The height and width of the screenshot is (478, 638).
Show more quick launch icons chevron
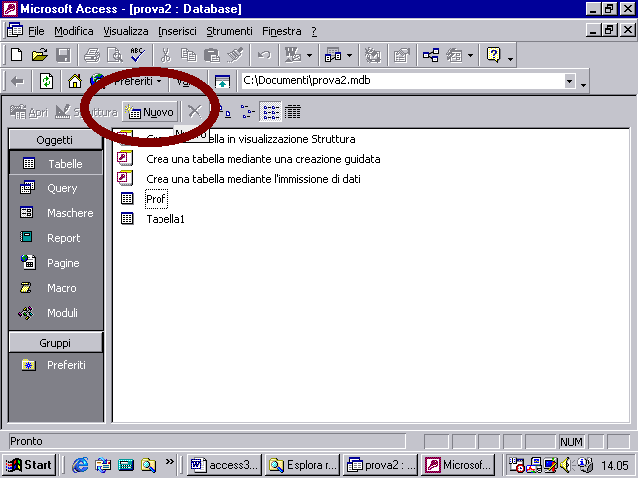(x=170, y=461)
